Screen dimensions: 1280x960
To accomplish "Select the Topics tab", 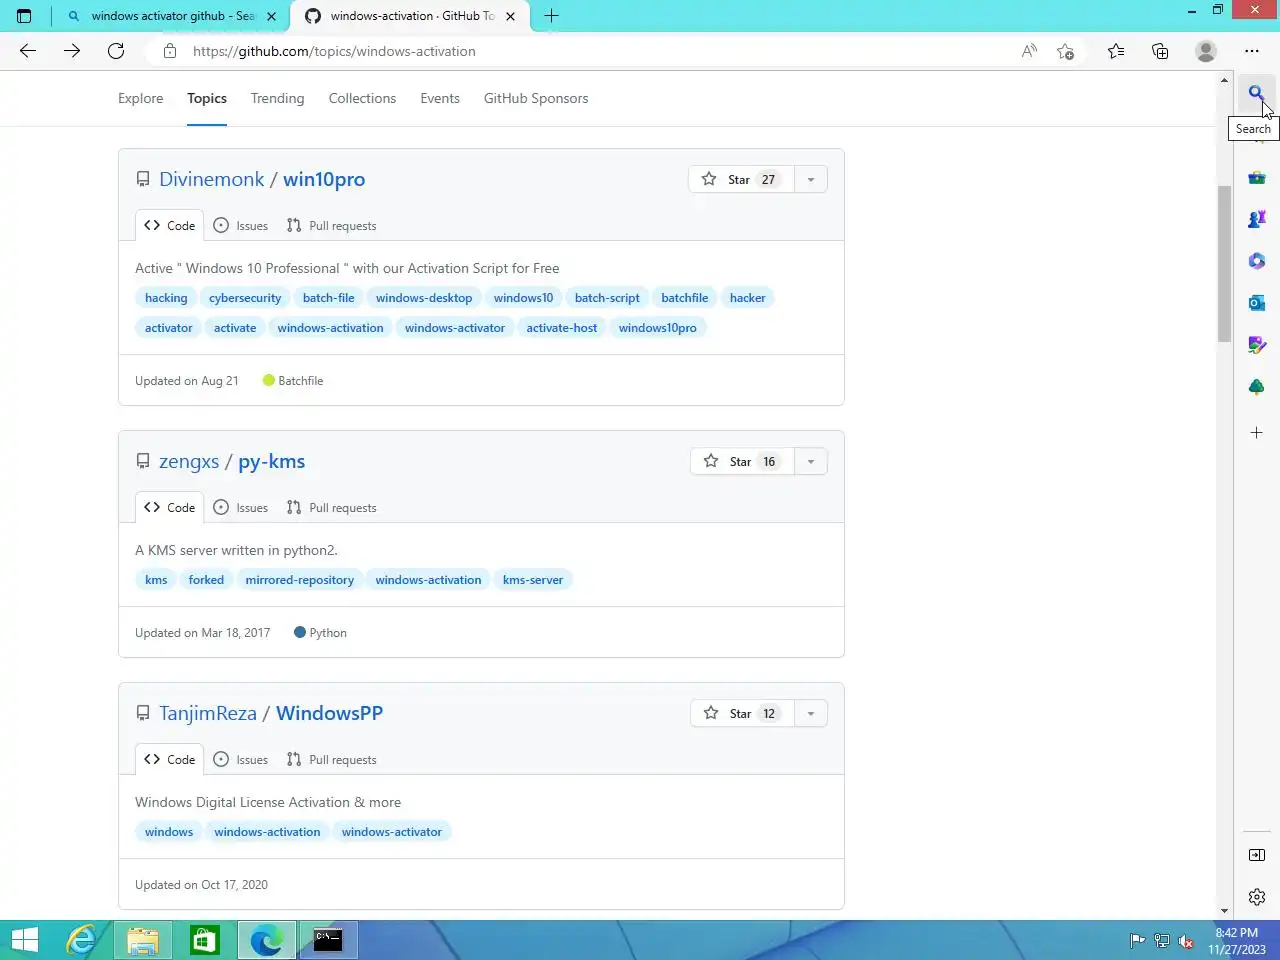I will [x=207, y=98].
